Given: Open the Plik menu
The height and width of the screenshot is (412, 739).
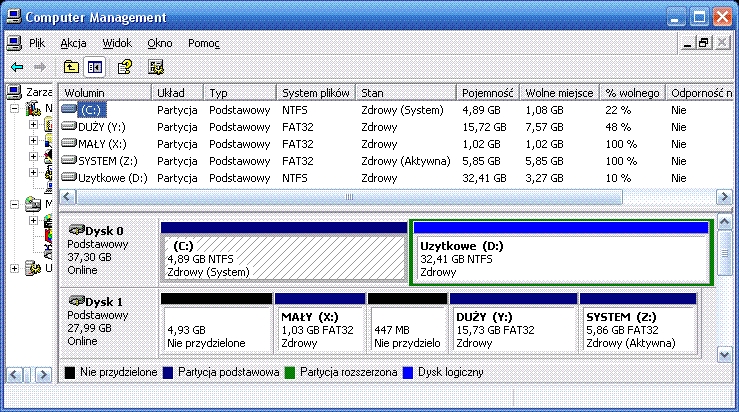Looking at the screenshot, I should click(x=37, y=43).
